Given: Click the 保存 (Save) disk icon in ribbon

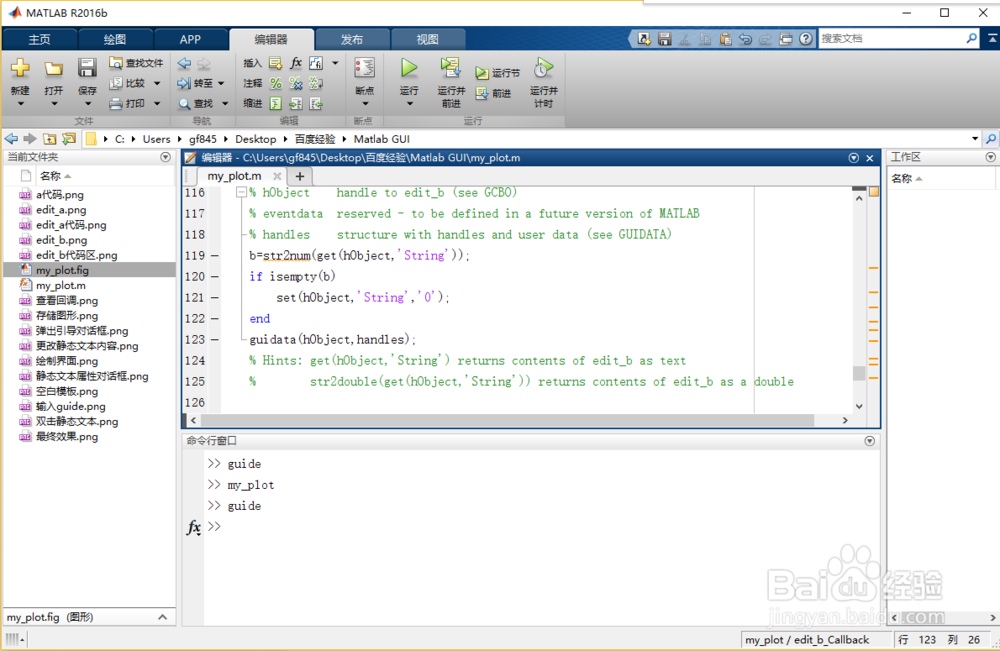Looking at the screenshot, I should click(87, 68).
